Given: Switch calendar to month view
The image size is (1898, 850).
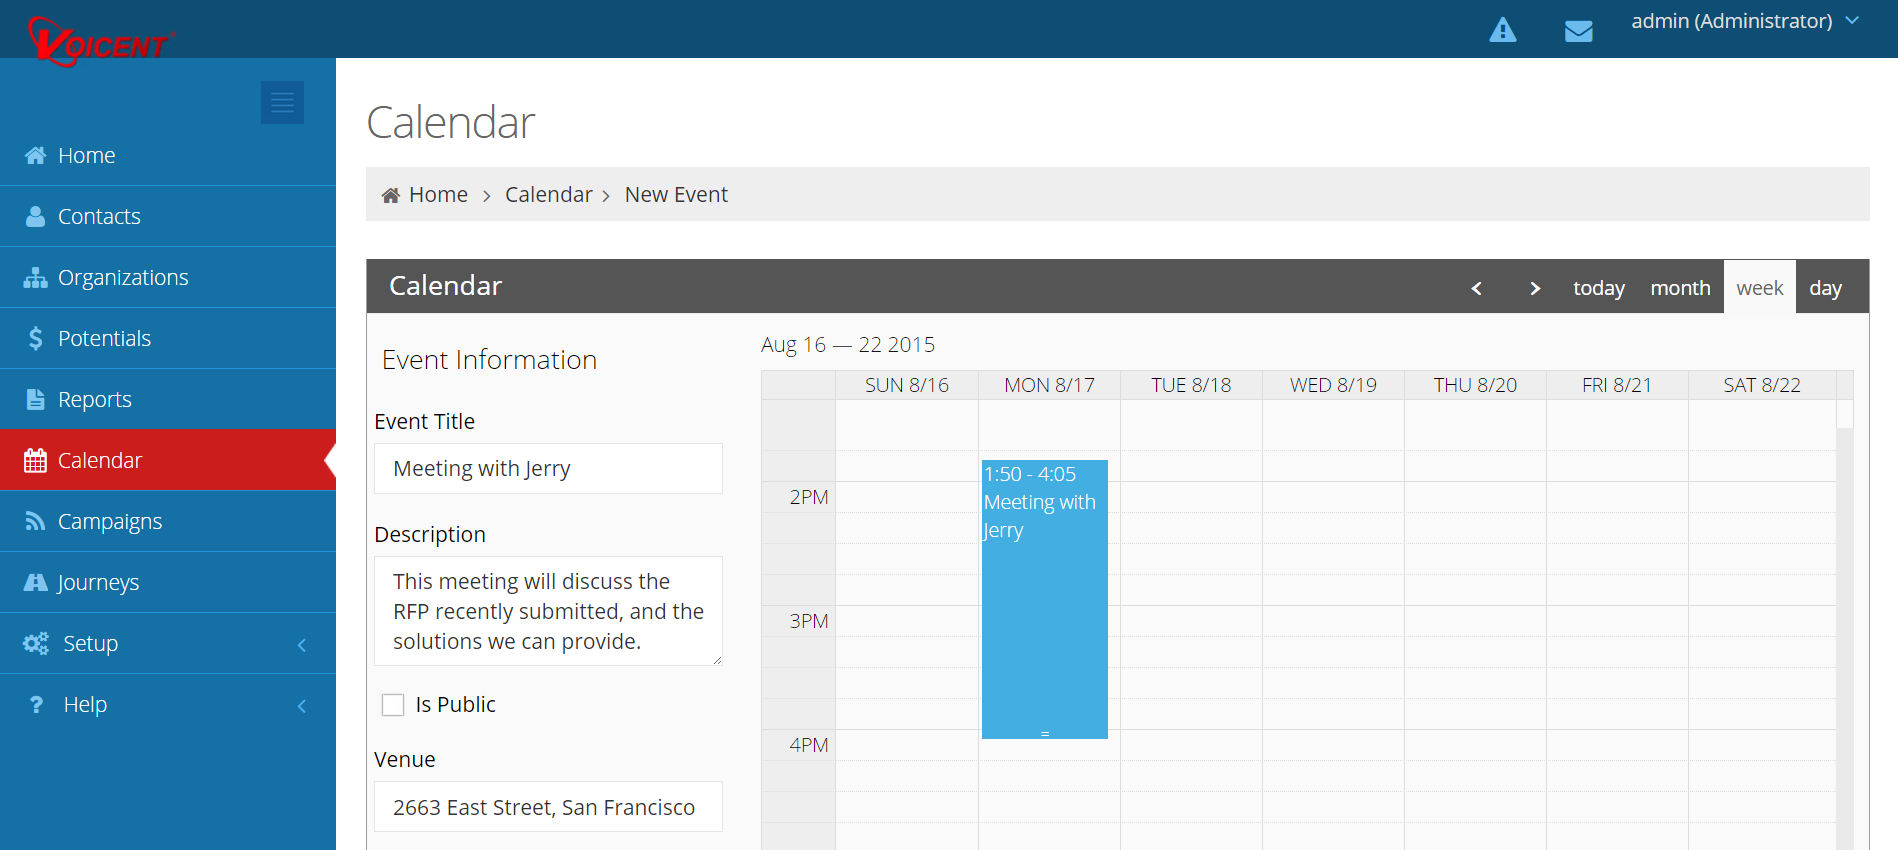Looking at the screenshot, I should click(x=1679, y=288).
